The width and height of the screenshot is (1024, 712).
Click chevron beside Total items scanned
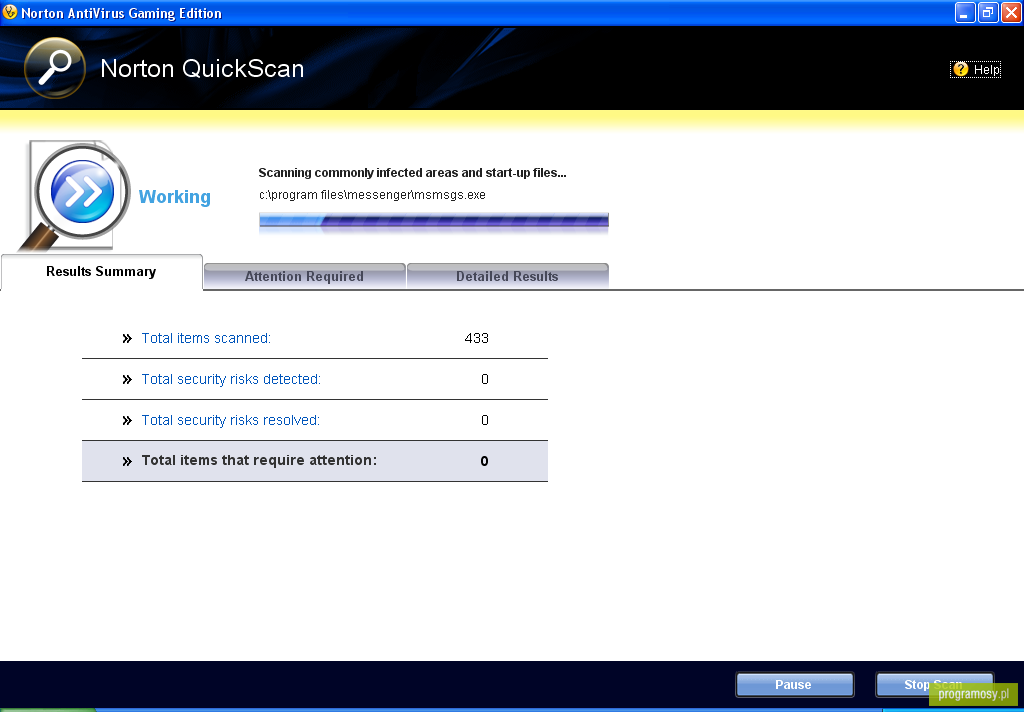127,338
